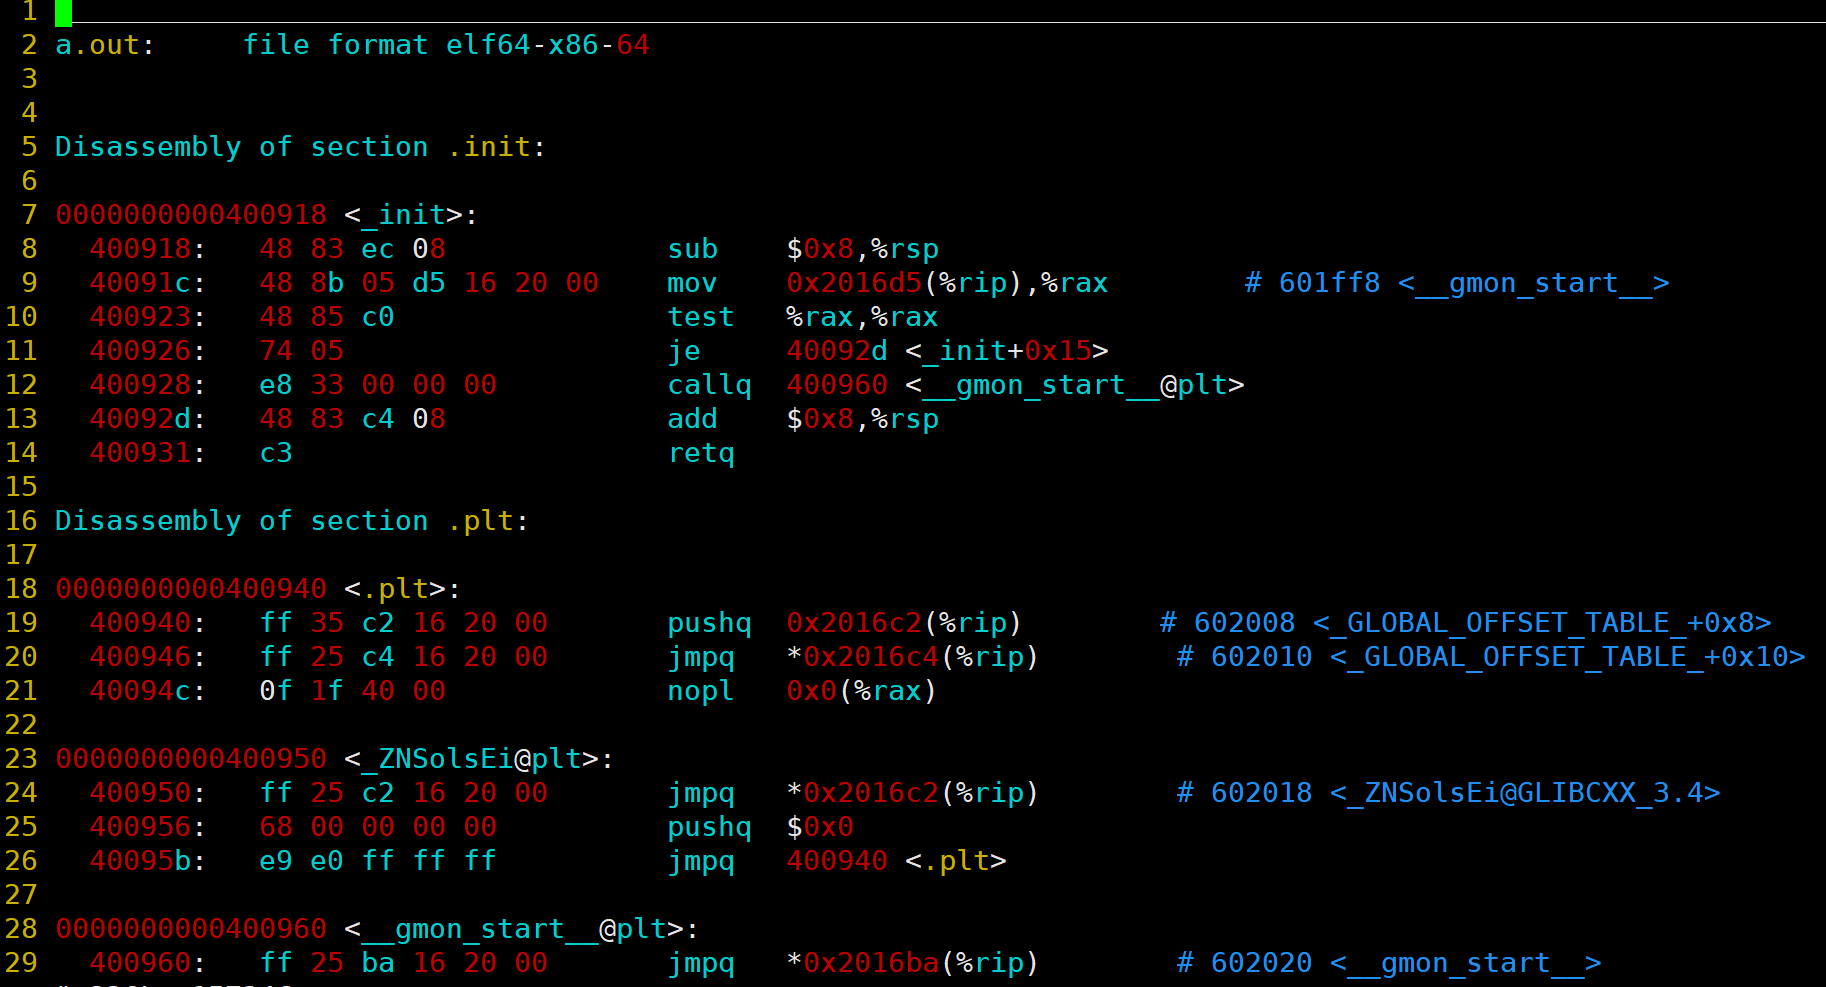Click 'Disassembly of section .plt:' heading
1826x987 pixels.
292,521
